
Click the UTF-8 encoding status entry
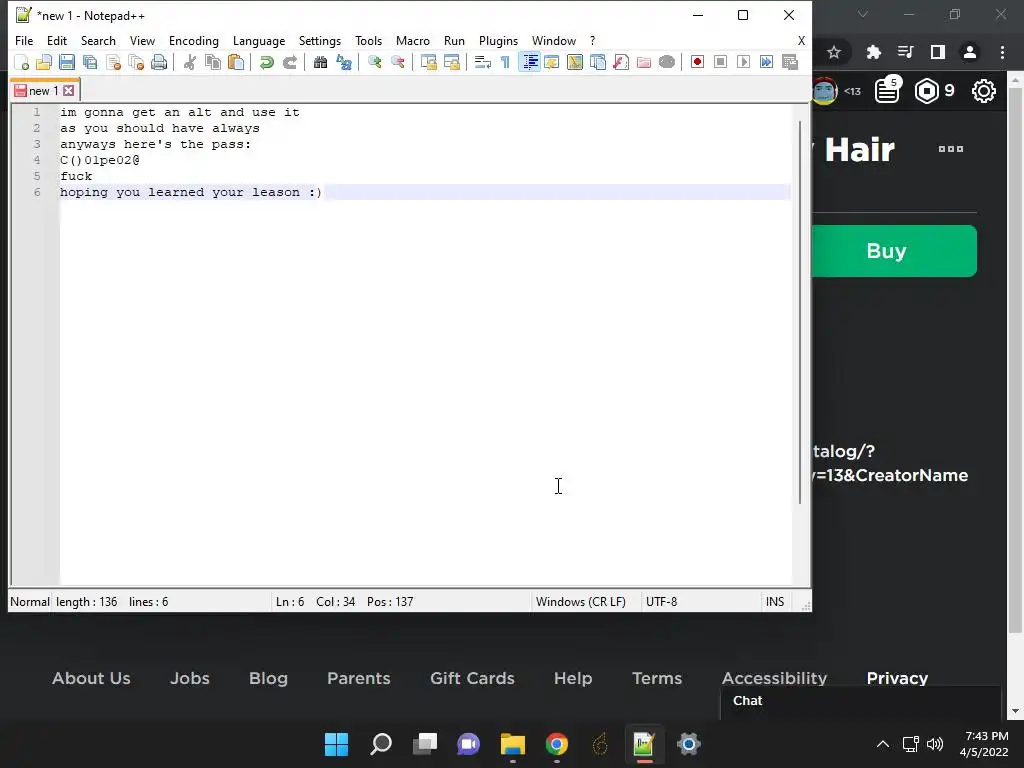point(662,601)
